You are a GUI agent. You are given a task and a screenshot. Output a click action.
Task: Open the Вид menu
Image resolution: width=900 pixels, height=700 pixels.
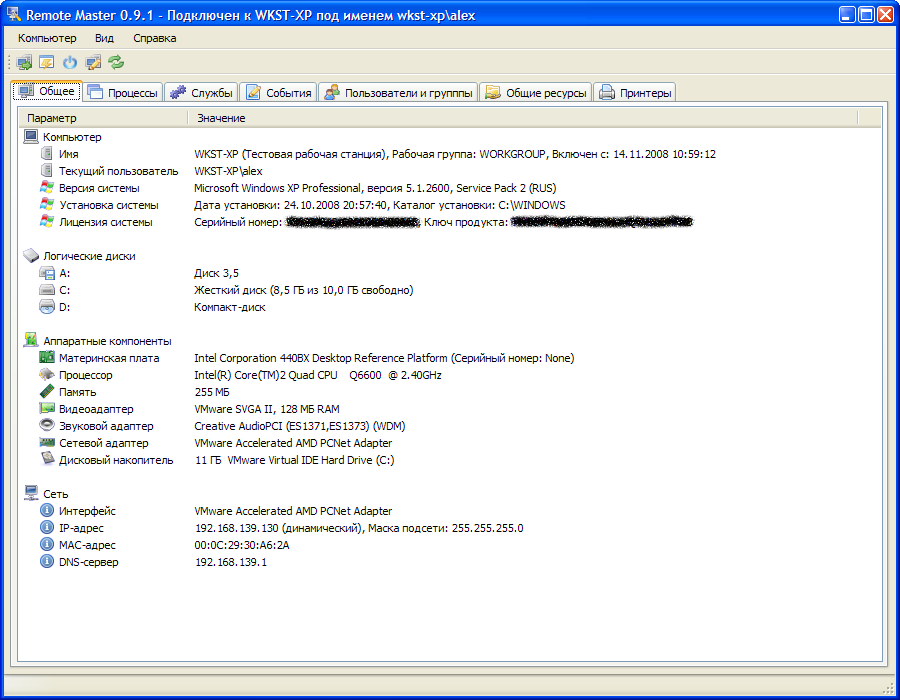pos(104,38)
